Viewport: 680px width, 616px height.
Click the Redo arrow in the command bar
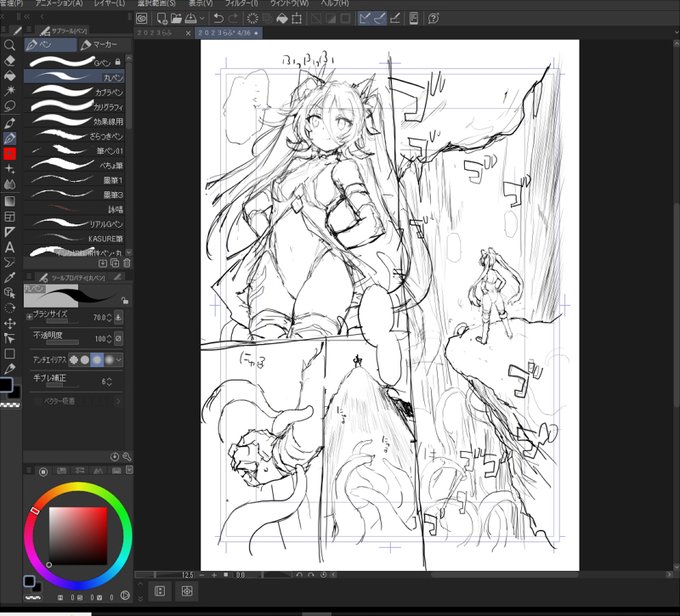click(233, 18)
